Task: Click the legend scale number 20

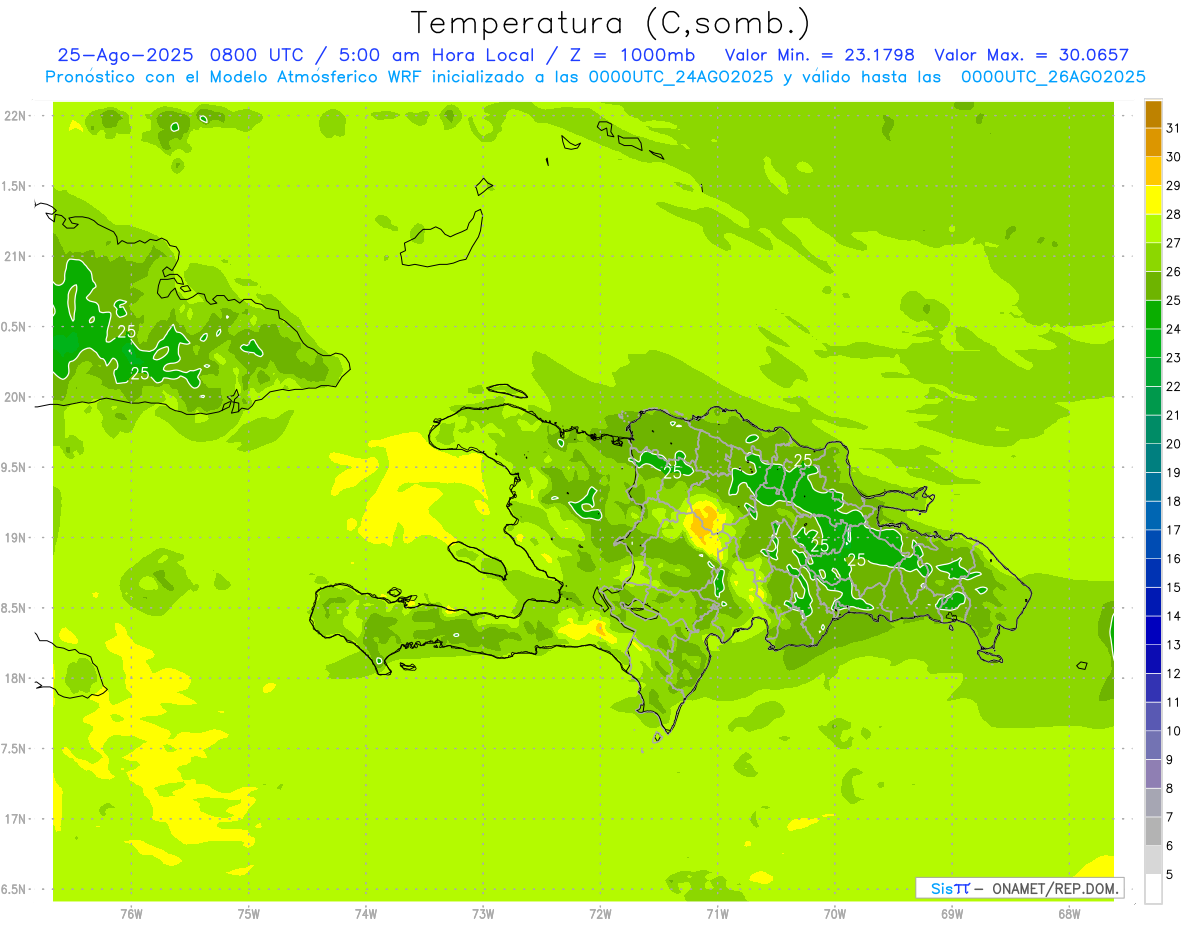Action: 1173,444
